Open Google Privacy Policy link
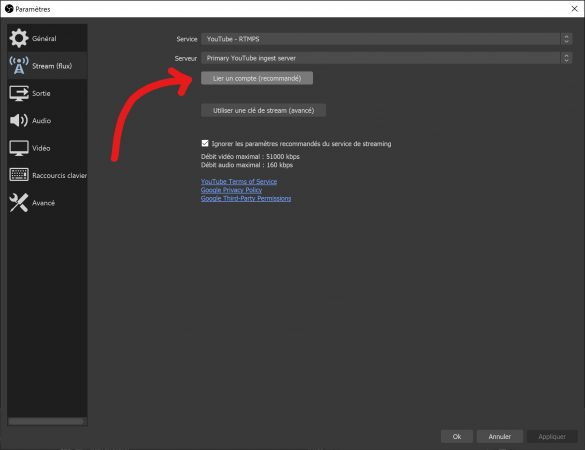585x450 pixels. pyautogui.click(x=231, y=190)
